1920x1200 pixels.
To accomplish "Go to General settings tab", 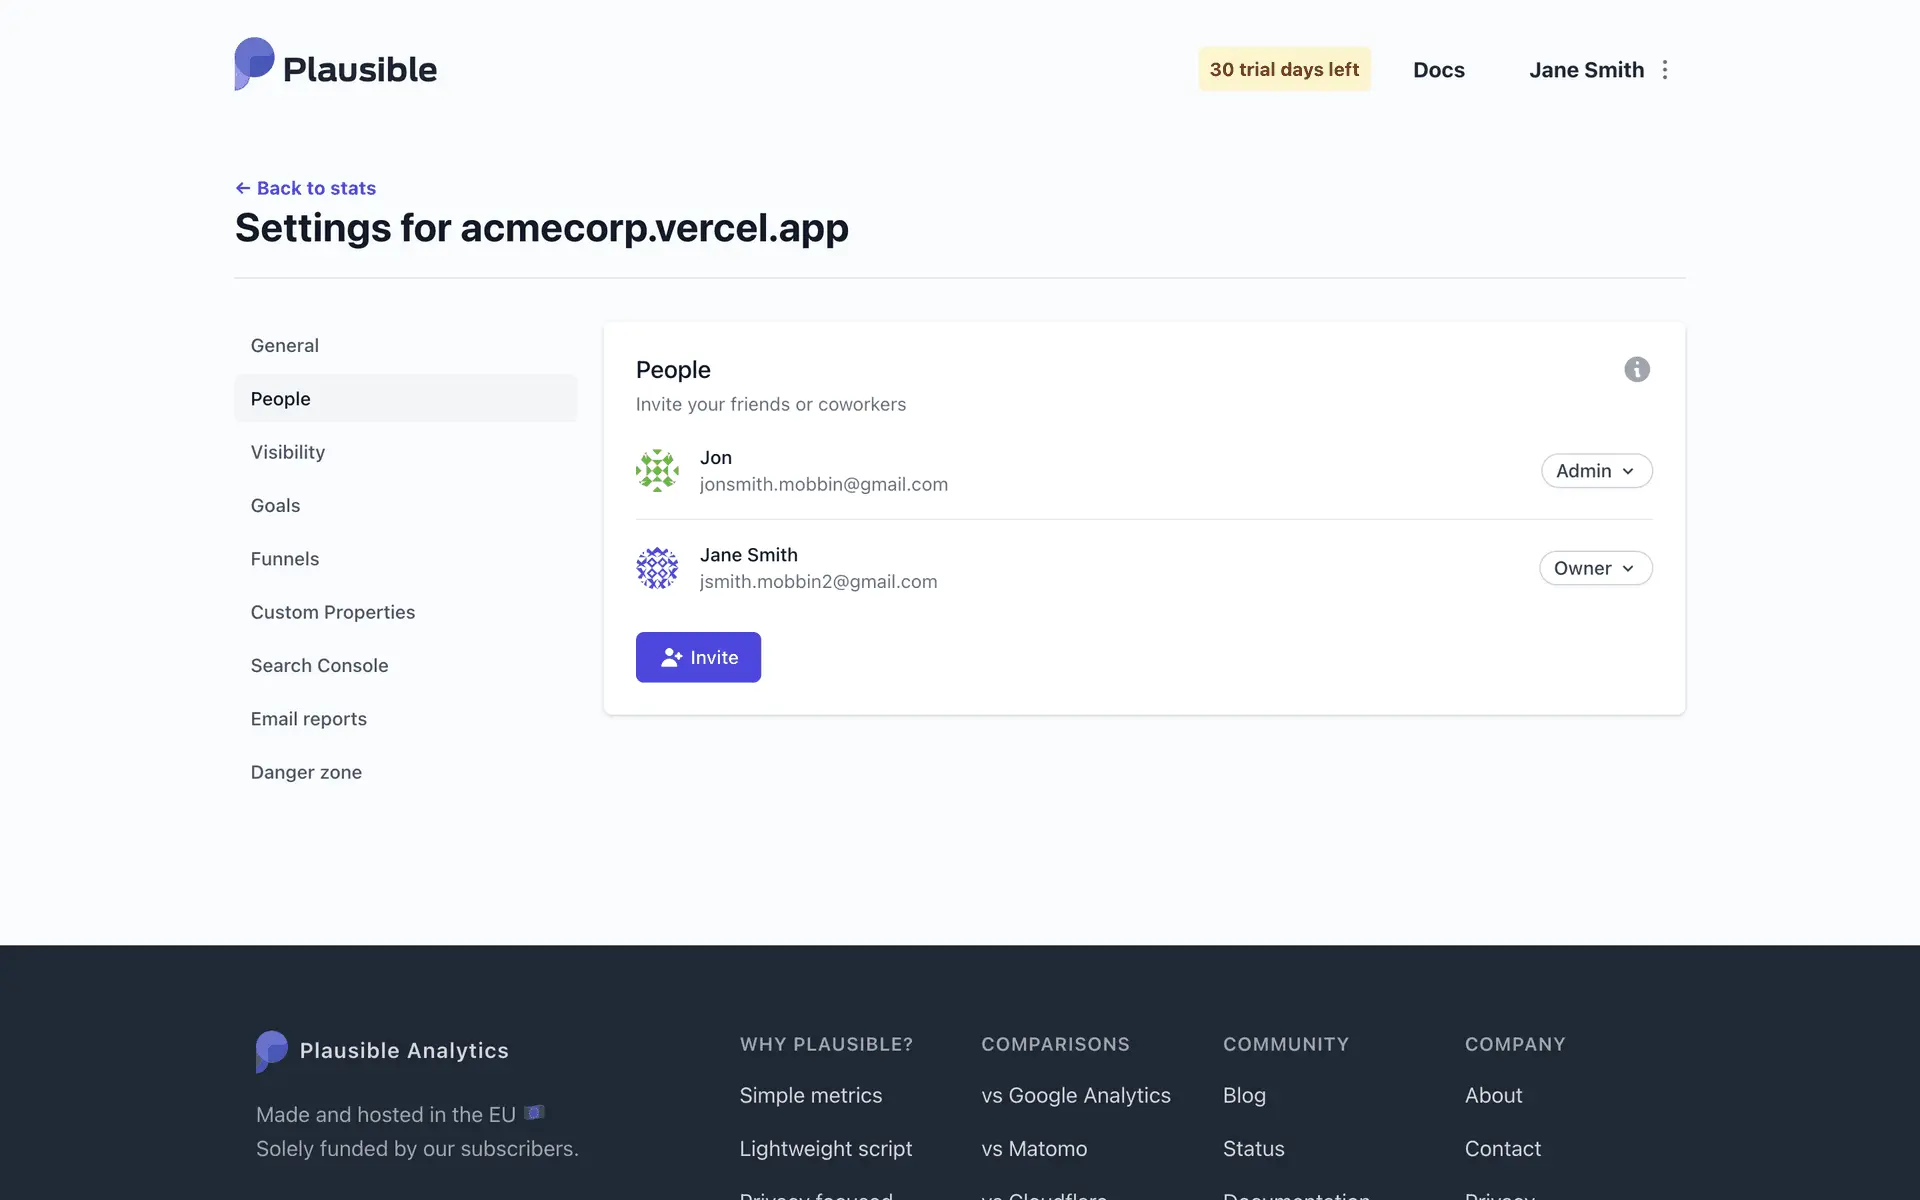I will (285, 346).
